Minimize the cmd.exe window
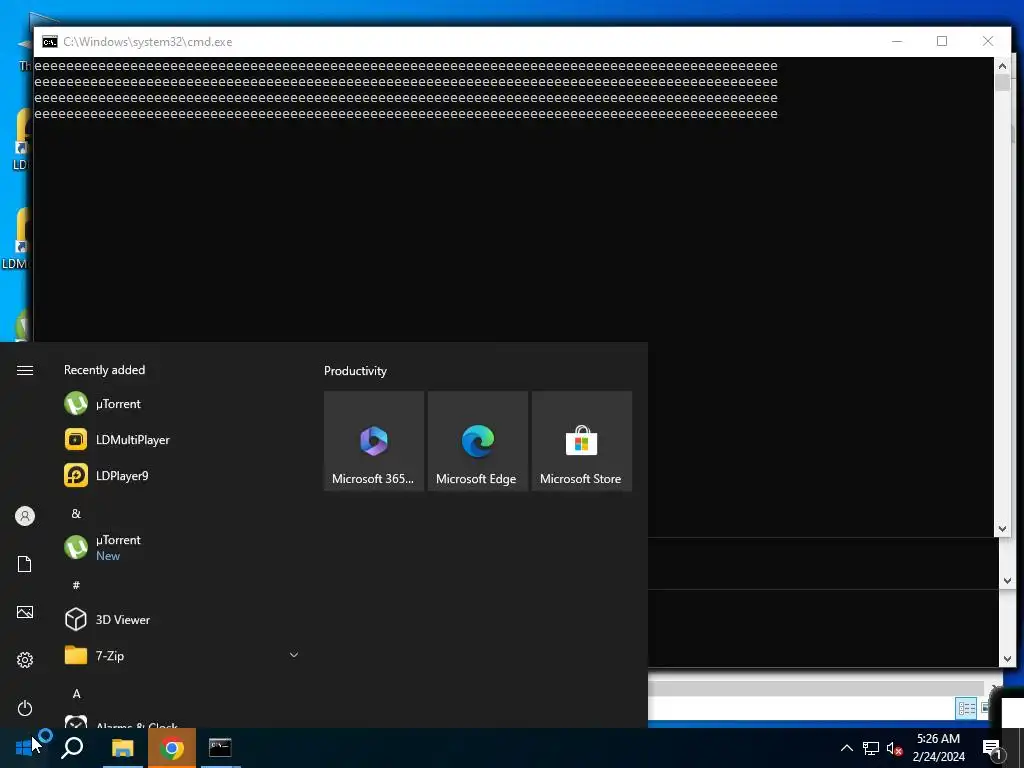The height and width of the screenshot is (768, 1024). pyautogui.click(x=897, y=41)
